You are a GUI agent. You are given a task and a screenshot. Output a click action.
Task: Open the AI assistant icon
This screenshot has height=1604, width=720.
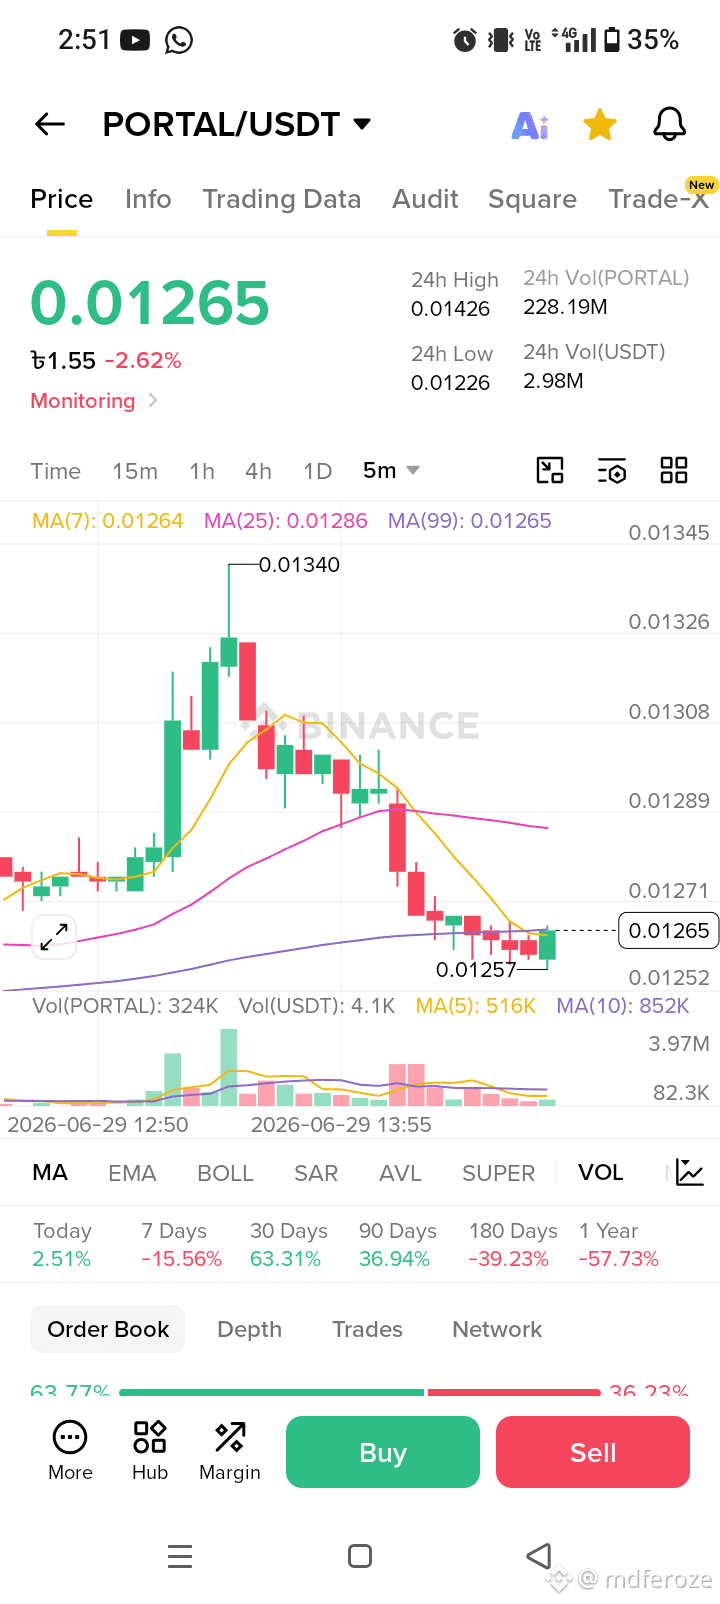530,125
